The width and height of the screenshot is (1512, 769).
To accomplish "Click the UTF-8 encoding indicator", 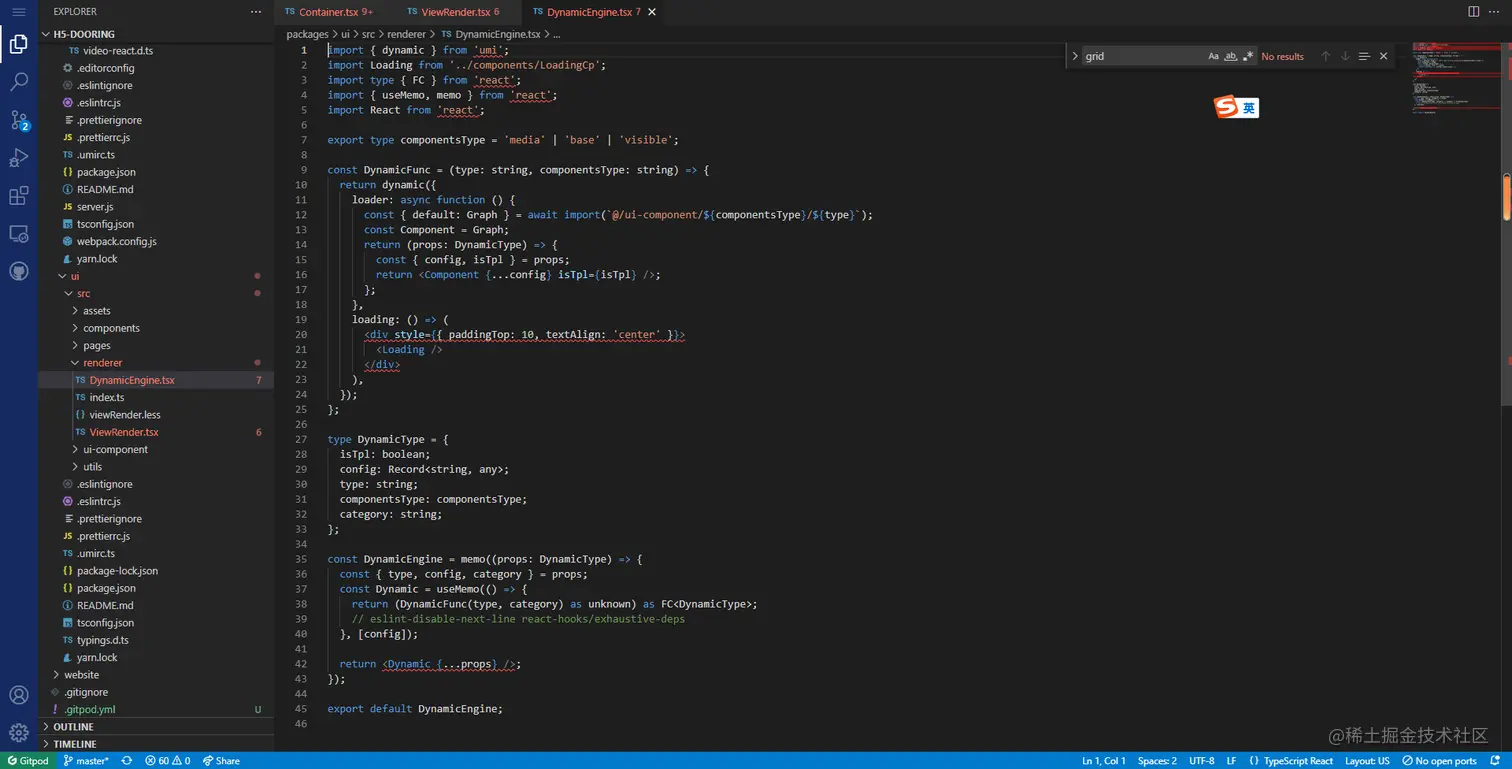I will click(x=1202, y=761).
